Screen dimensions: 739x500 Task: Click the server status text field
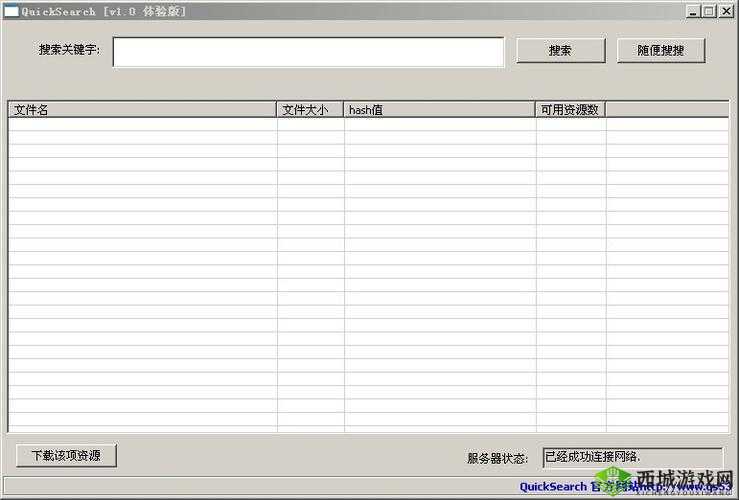click(632, 457)
